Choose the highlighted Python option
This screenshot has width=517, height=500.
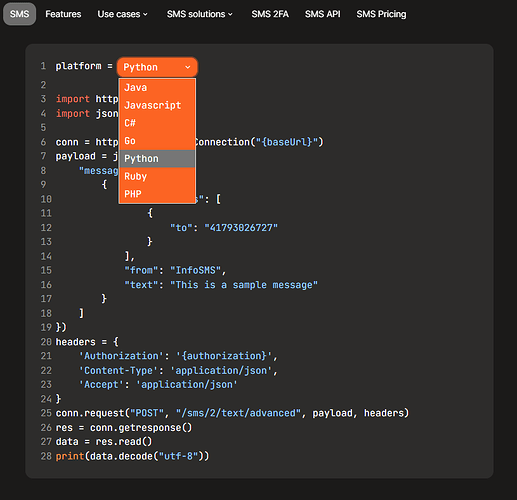[x=157, y=159]
